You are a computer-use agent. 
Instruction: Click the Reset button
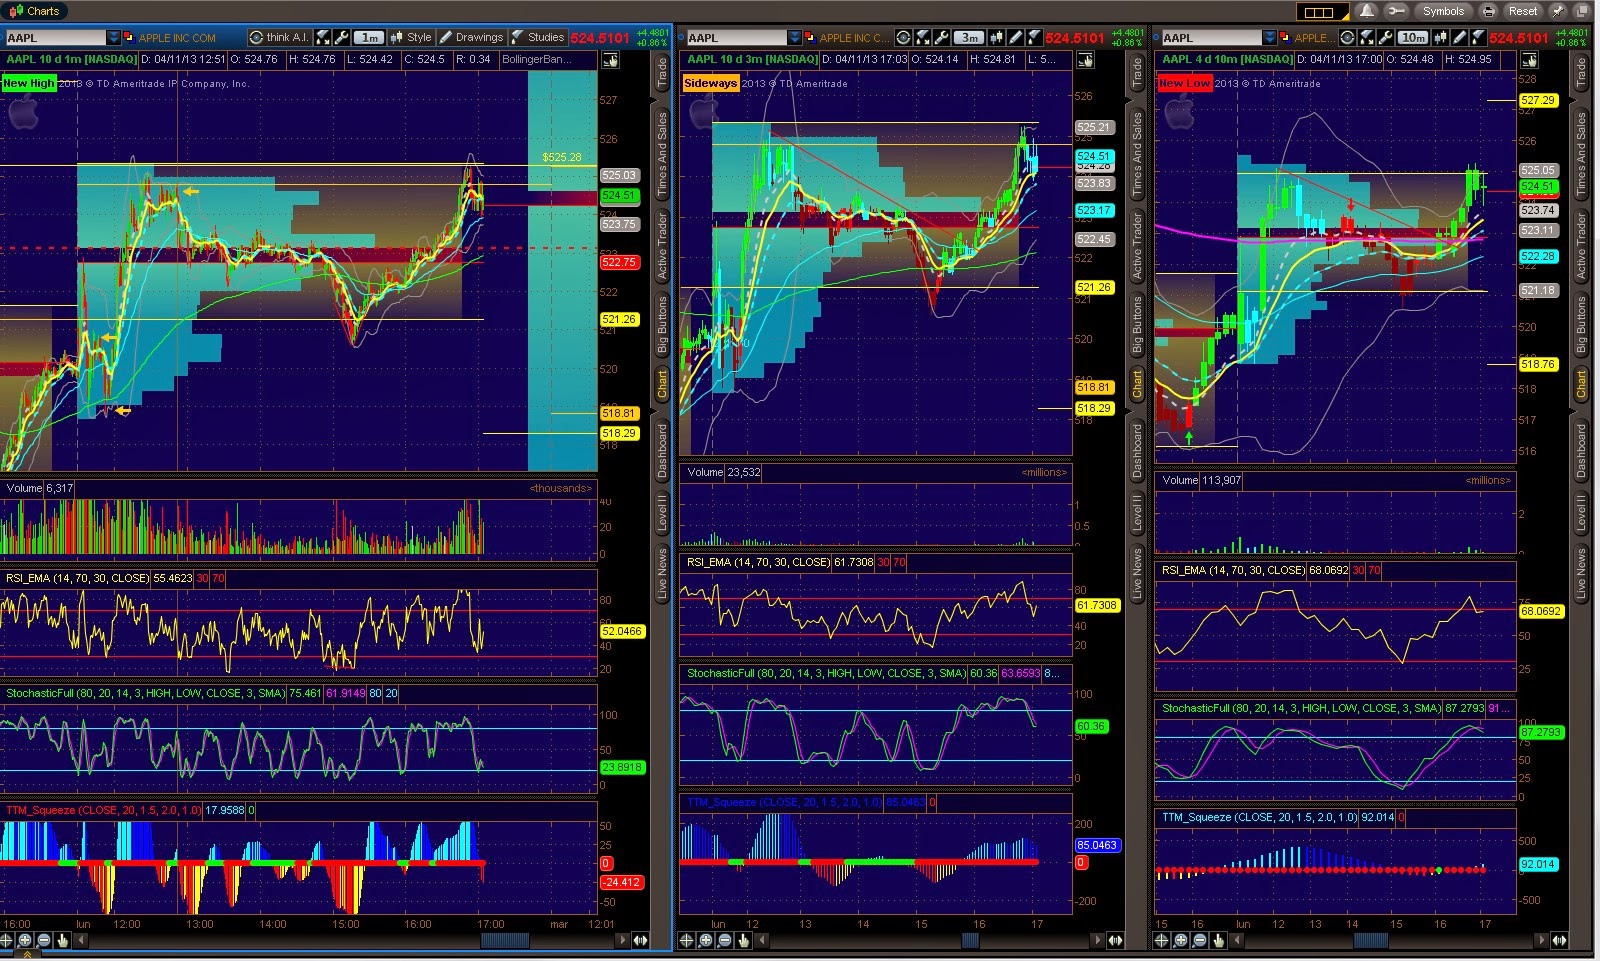point(1523,11)
